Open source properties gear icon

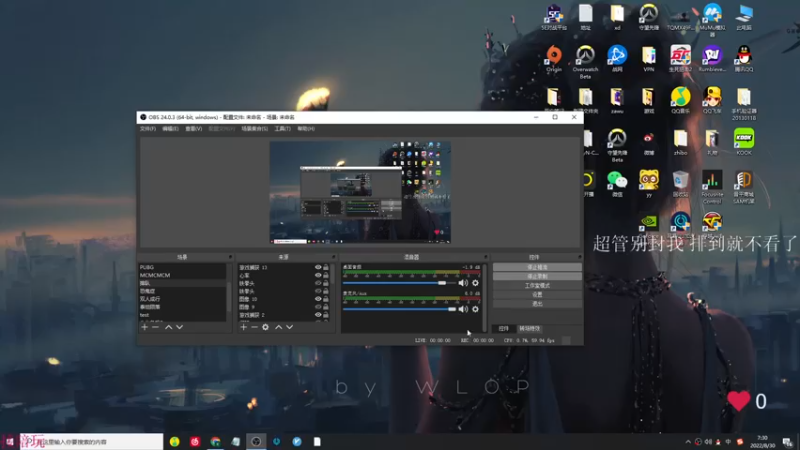(x=265, y=327)
